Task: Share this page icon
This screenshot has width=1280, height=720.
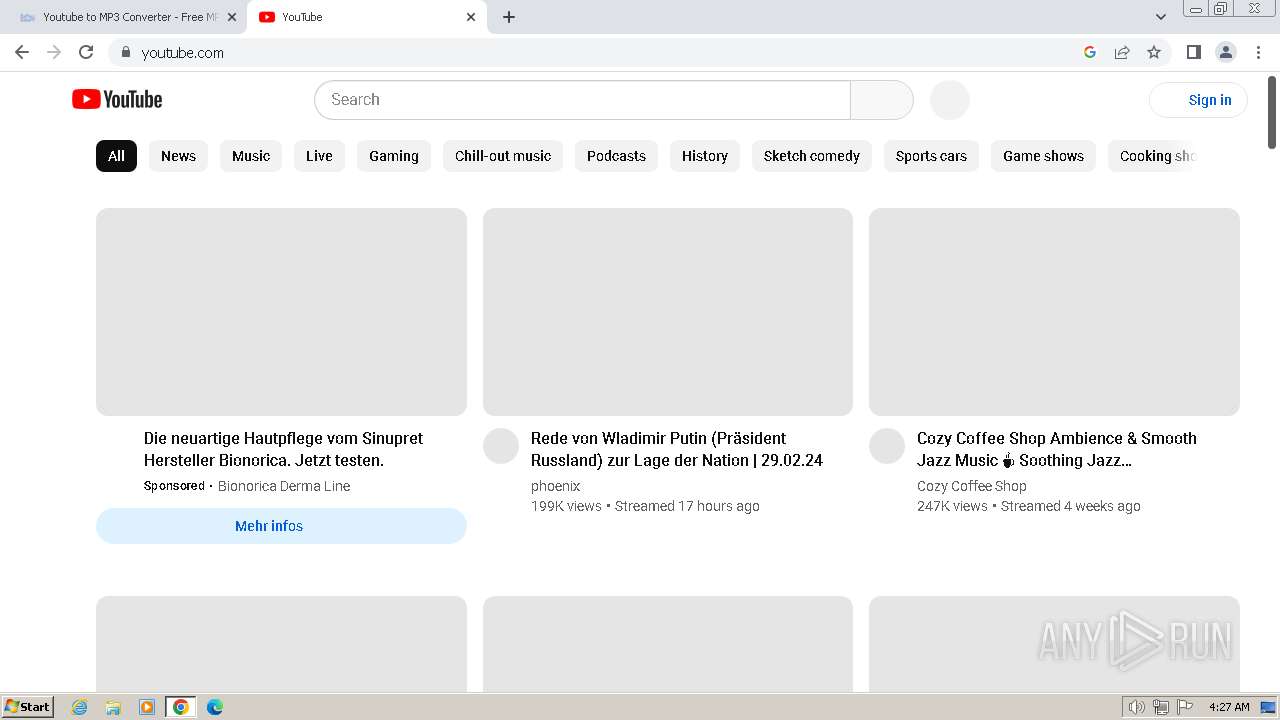Action: click(1122, 52)
